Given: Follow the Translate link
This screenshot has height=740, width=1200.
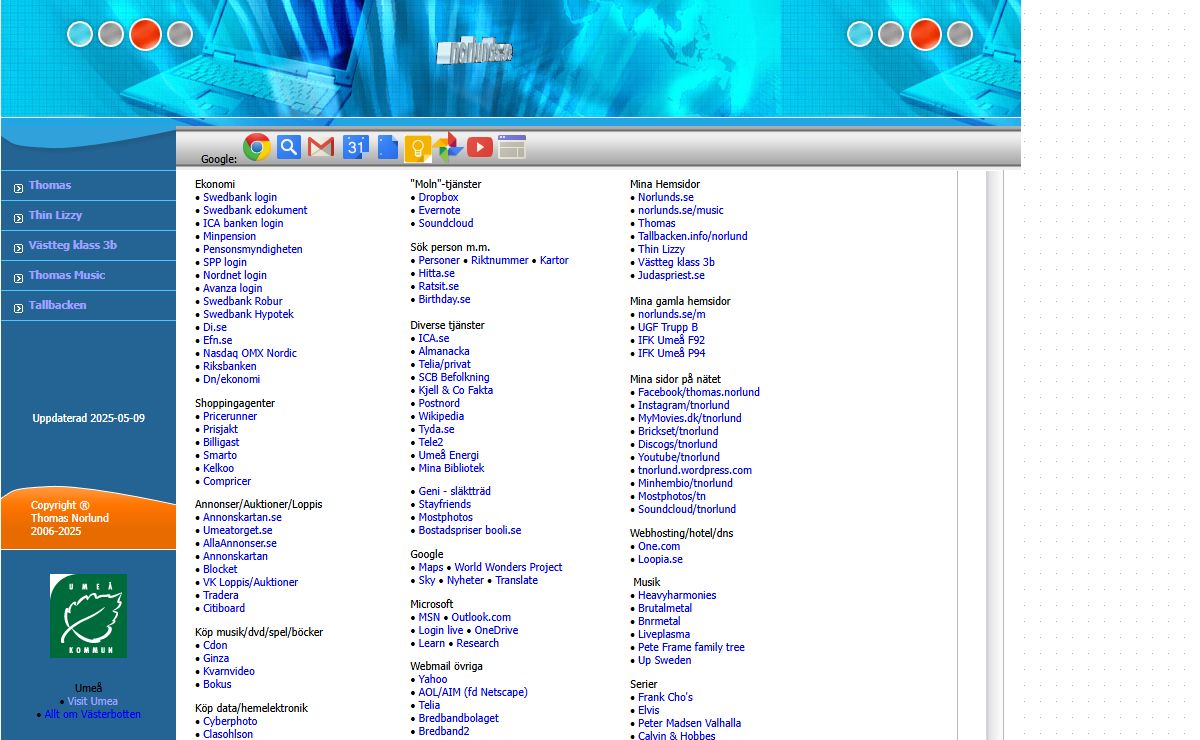Looking at the screenshot, I should pyautogui.click(x=516, y=581).
